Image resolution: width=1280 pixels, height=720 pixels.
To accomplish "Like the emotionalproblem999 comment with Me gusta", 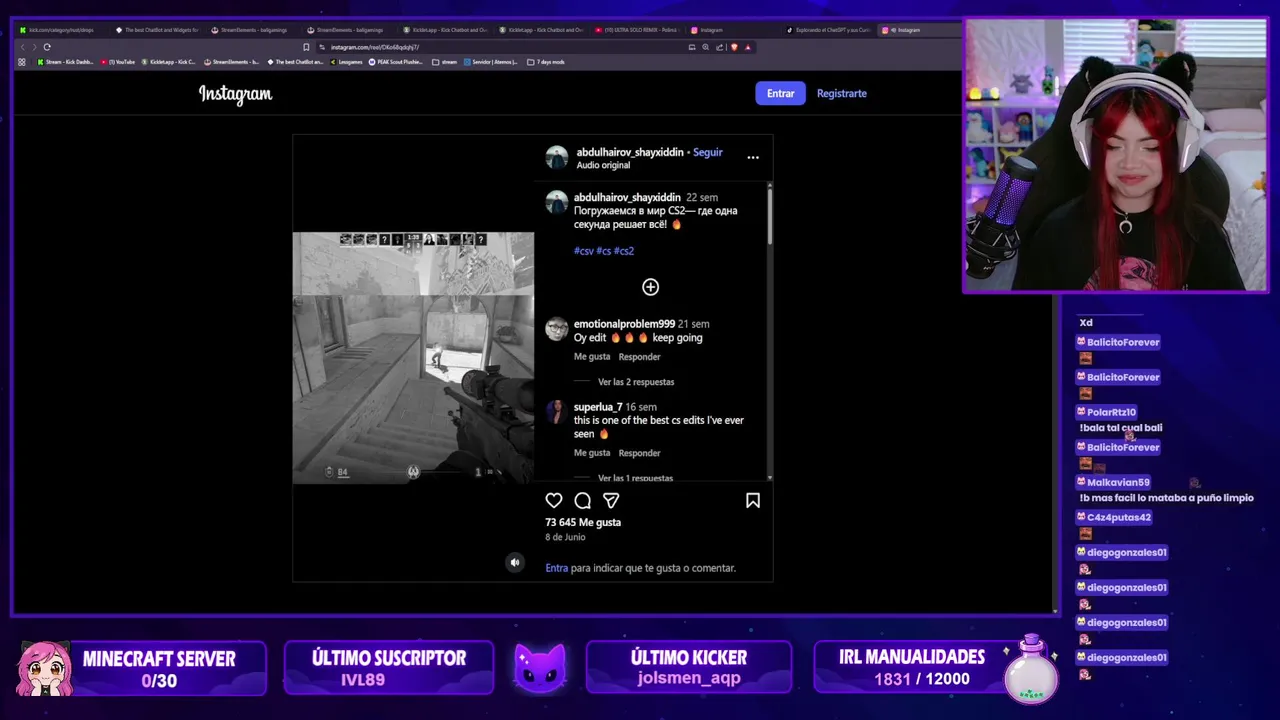I will pos(592,357).
